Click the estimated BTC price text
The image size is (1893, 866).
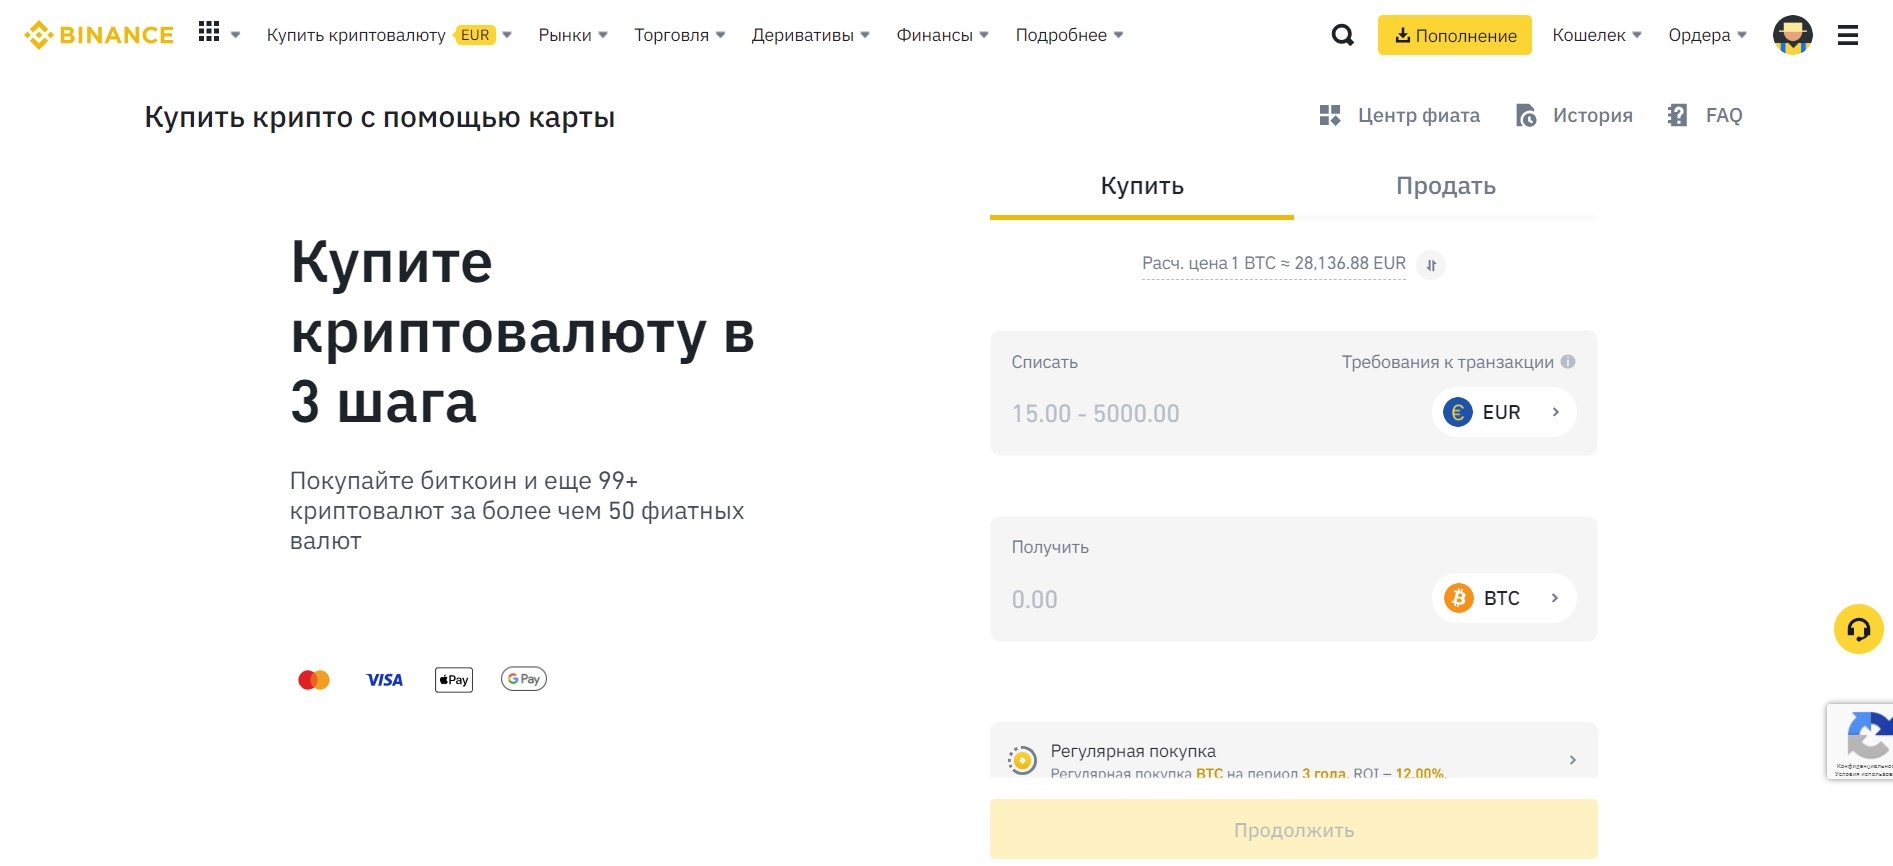click(1274, 264)
